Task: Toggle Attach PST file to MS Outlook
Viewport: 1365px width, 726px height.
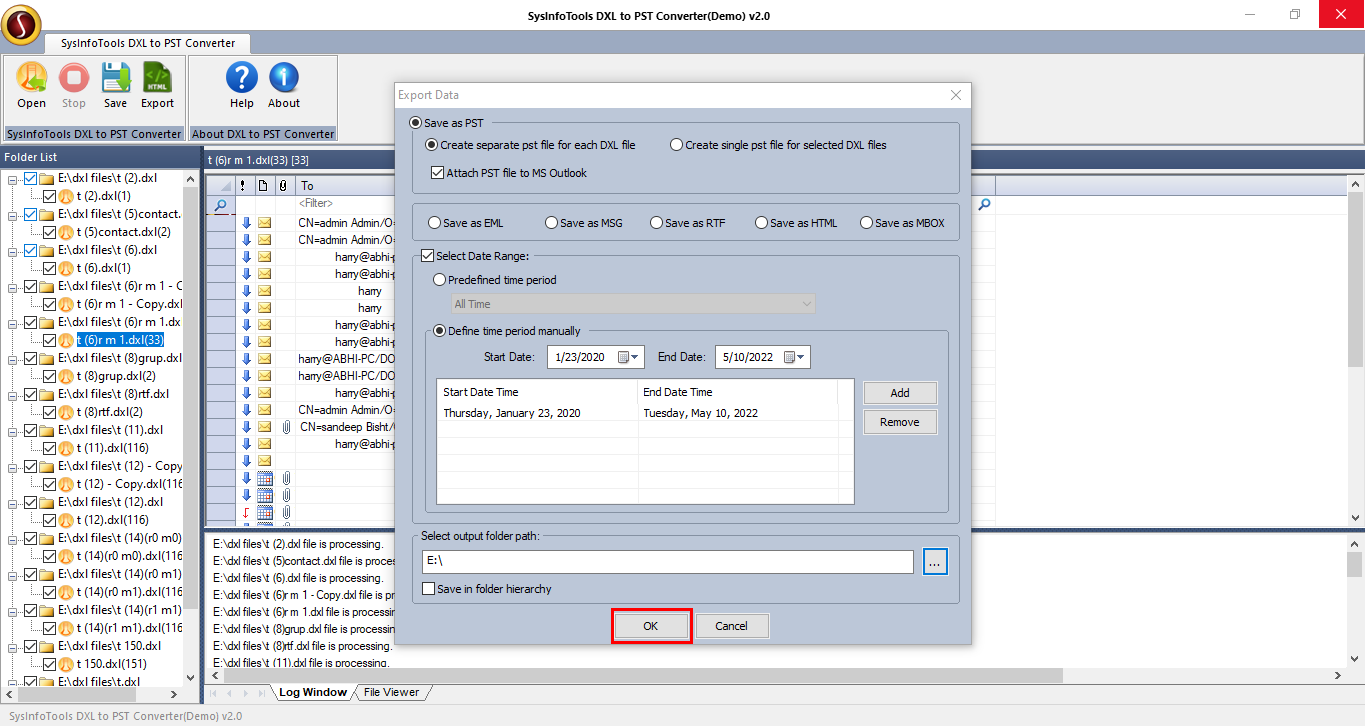Action: 437,173
